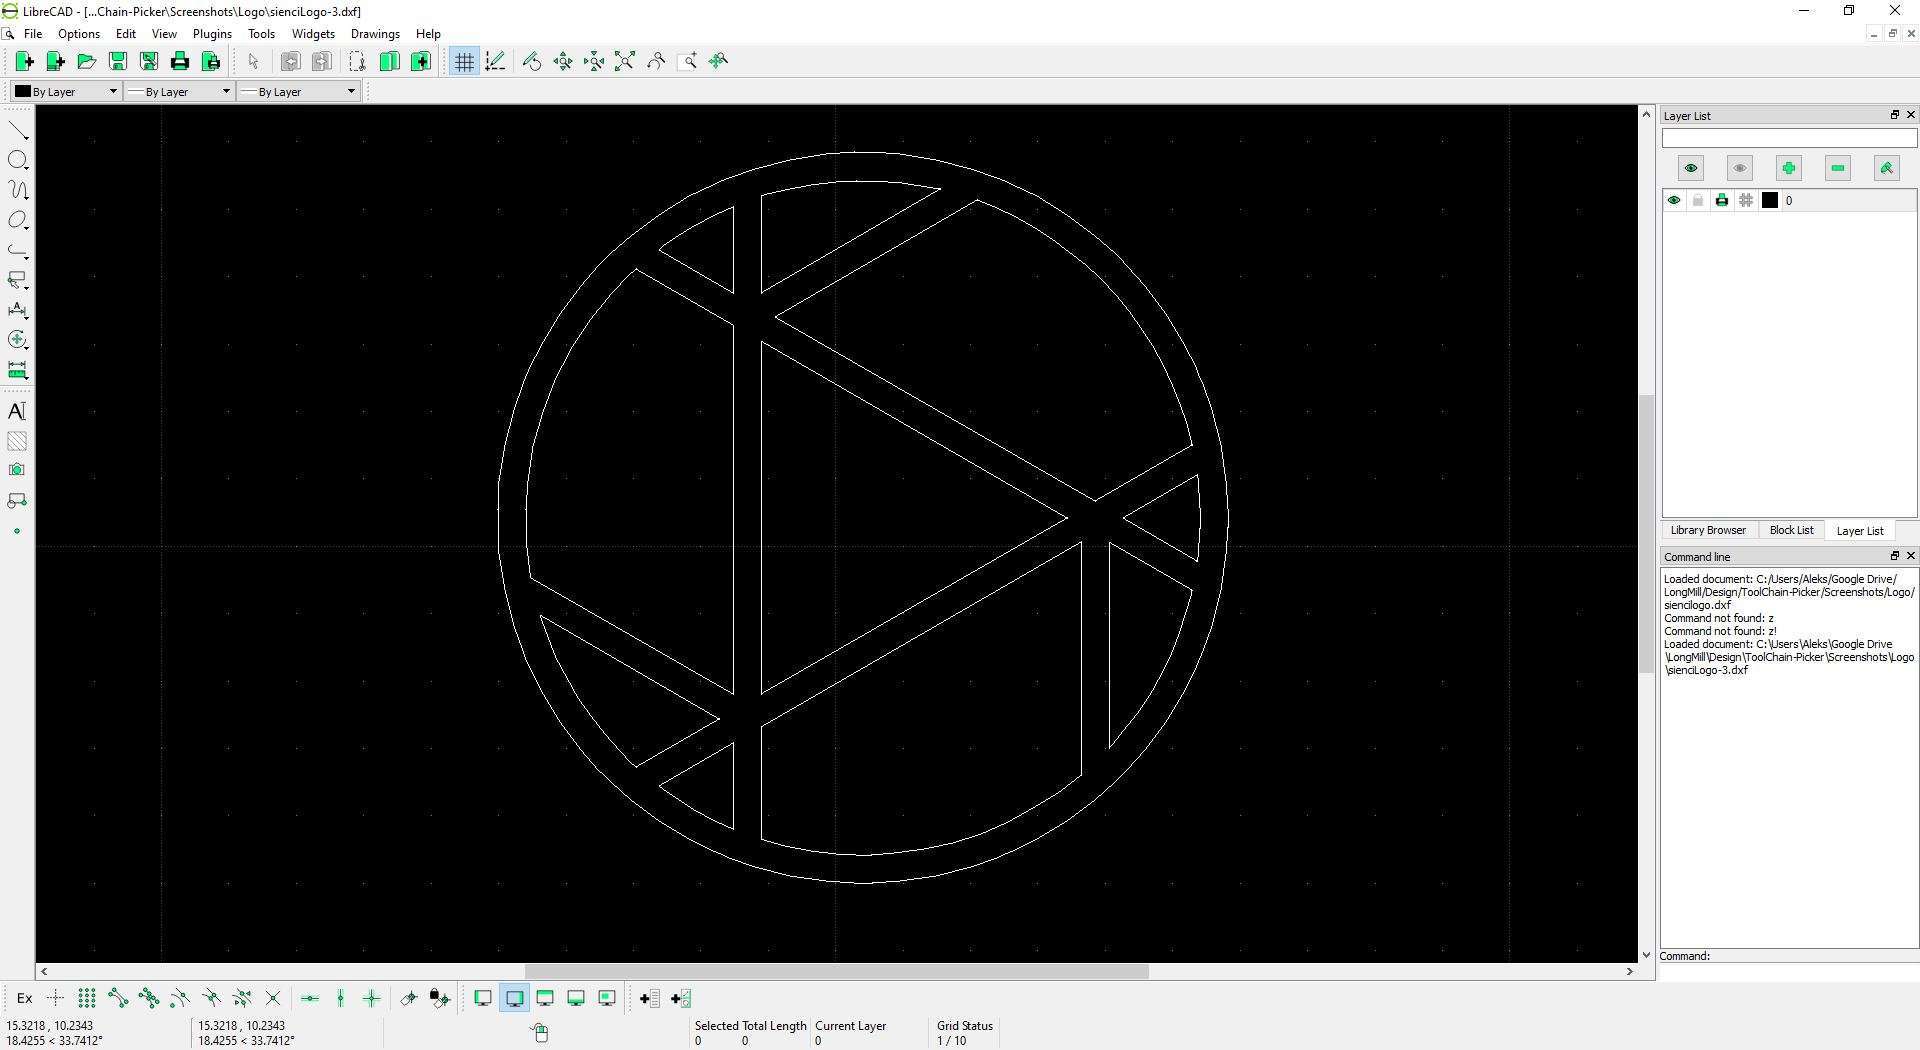The width and height of the screenshot is (1920, 1050).
Task: Toggle Exclusive Snap Mode Ex button
Action: pyautogui.click(x=25, y=999)
